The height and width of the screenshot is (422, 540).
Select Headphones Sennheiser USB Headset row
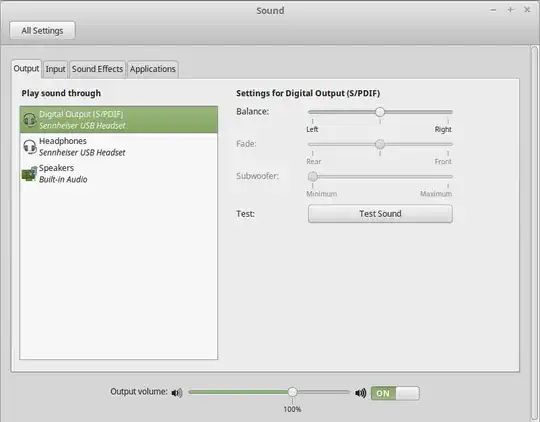click(x=119, y=146)
